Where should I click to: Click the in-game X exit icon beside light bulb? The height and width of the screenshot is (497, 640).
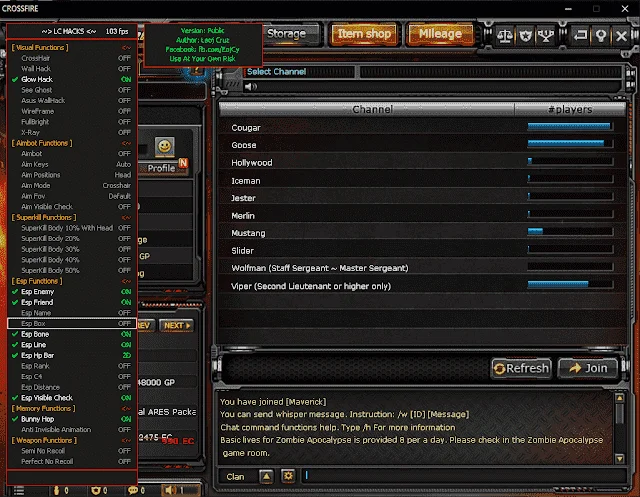(x=621, y=36)
